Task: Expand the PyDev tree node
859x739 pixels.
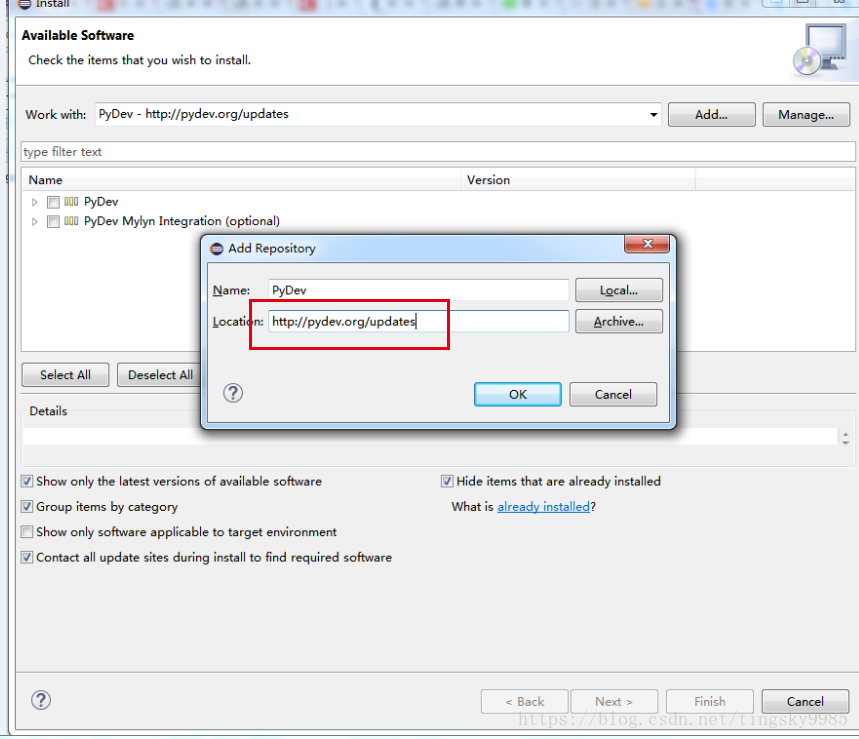Action: click(x=35, y=202)
